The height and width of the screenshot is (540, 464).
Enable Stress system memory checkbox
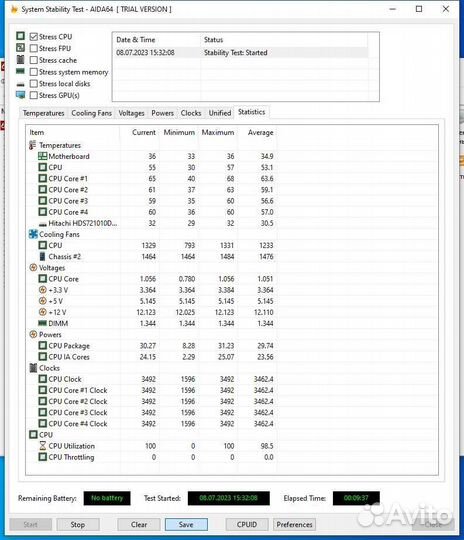pyautogui.click(x=33, y=72)
